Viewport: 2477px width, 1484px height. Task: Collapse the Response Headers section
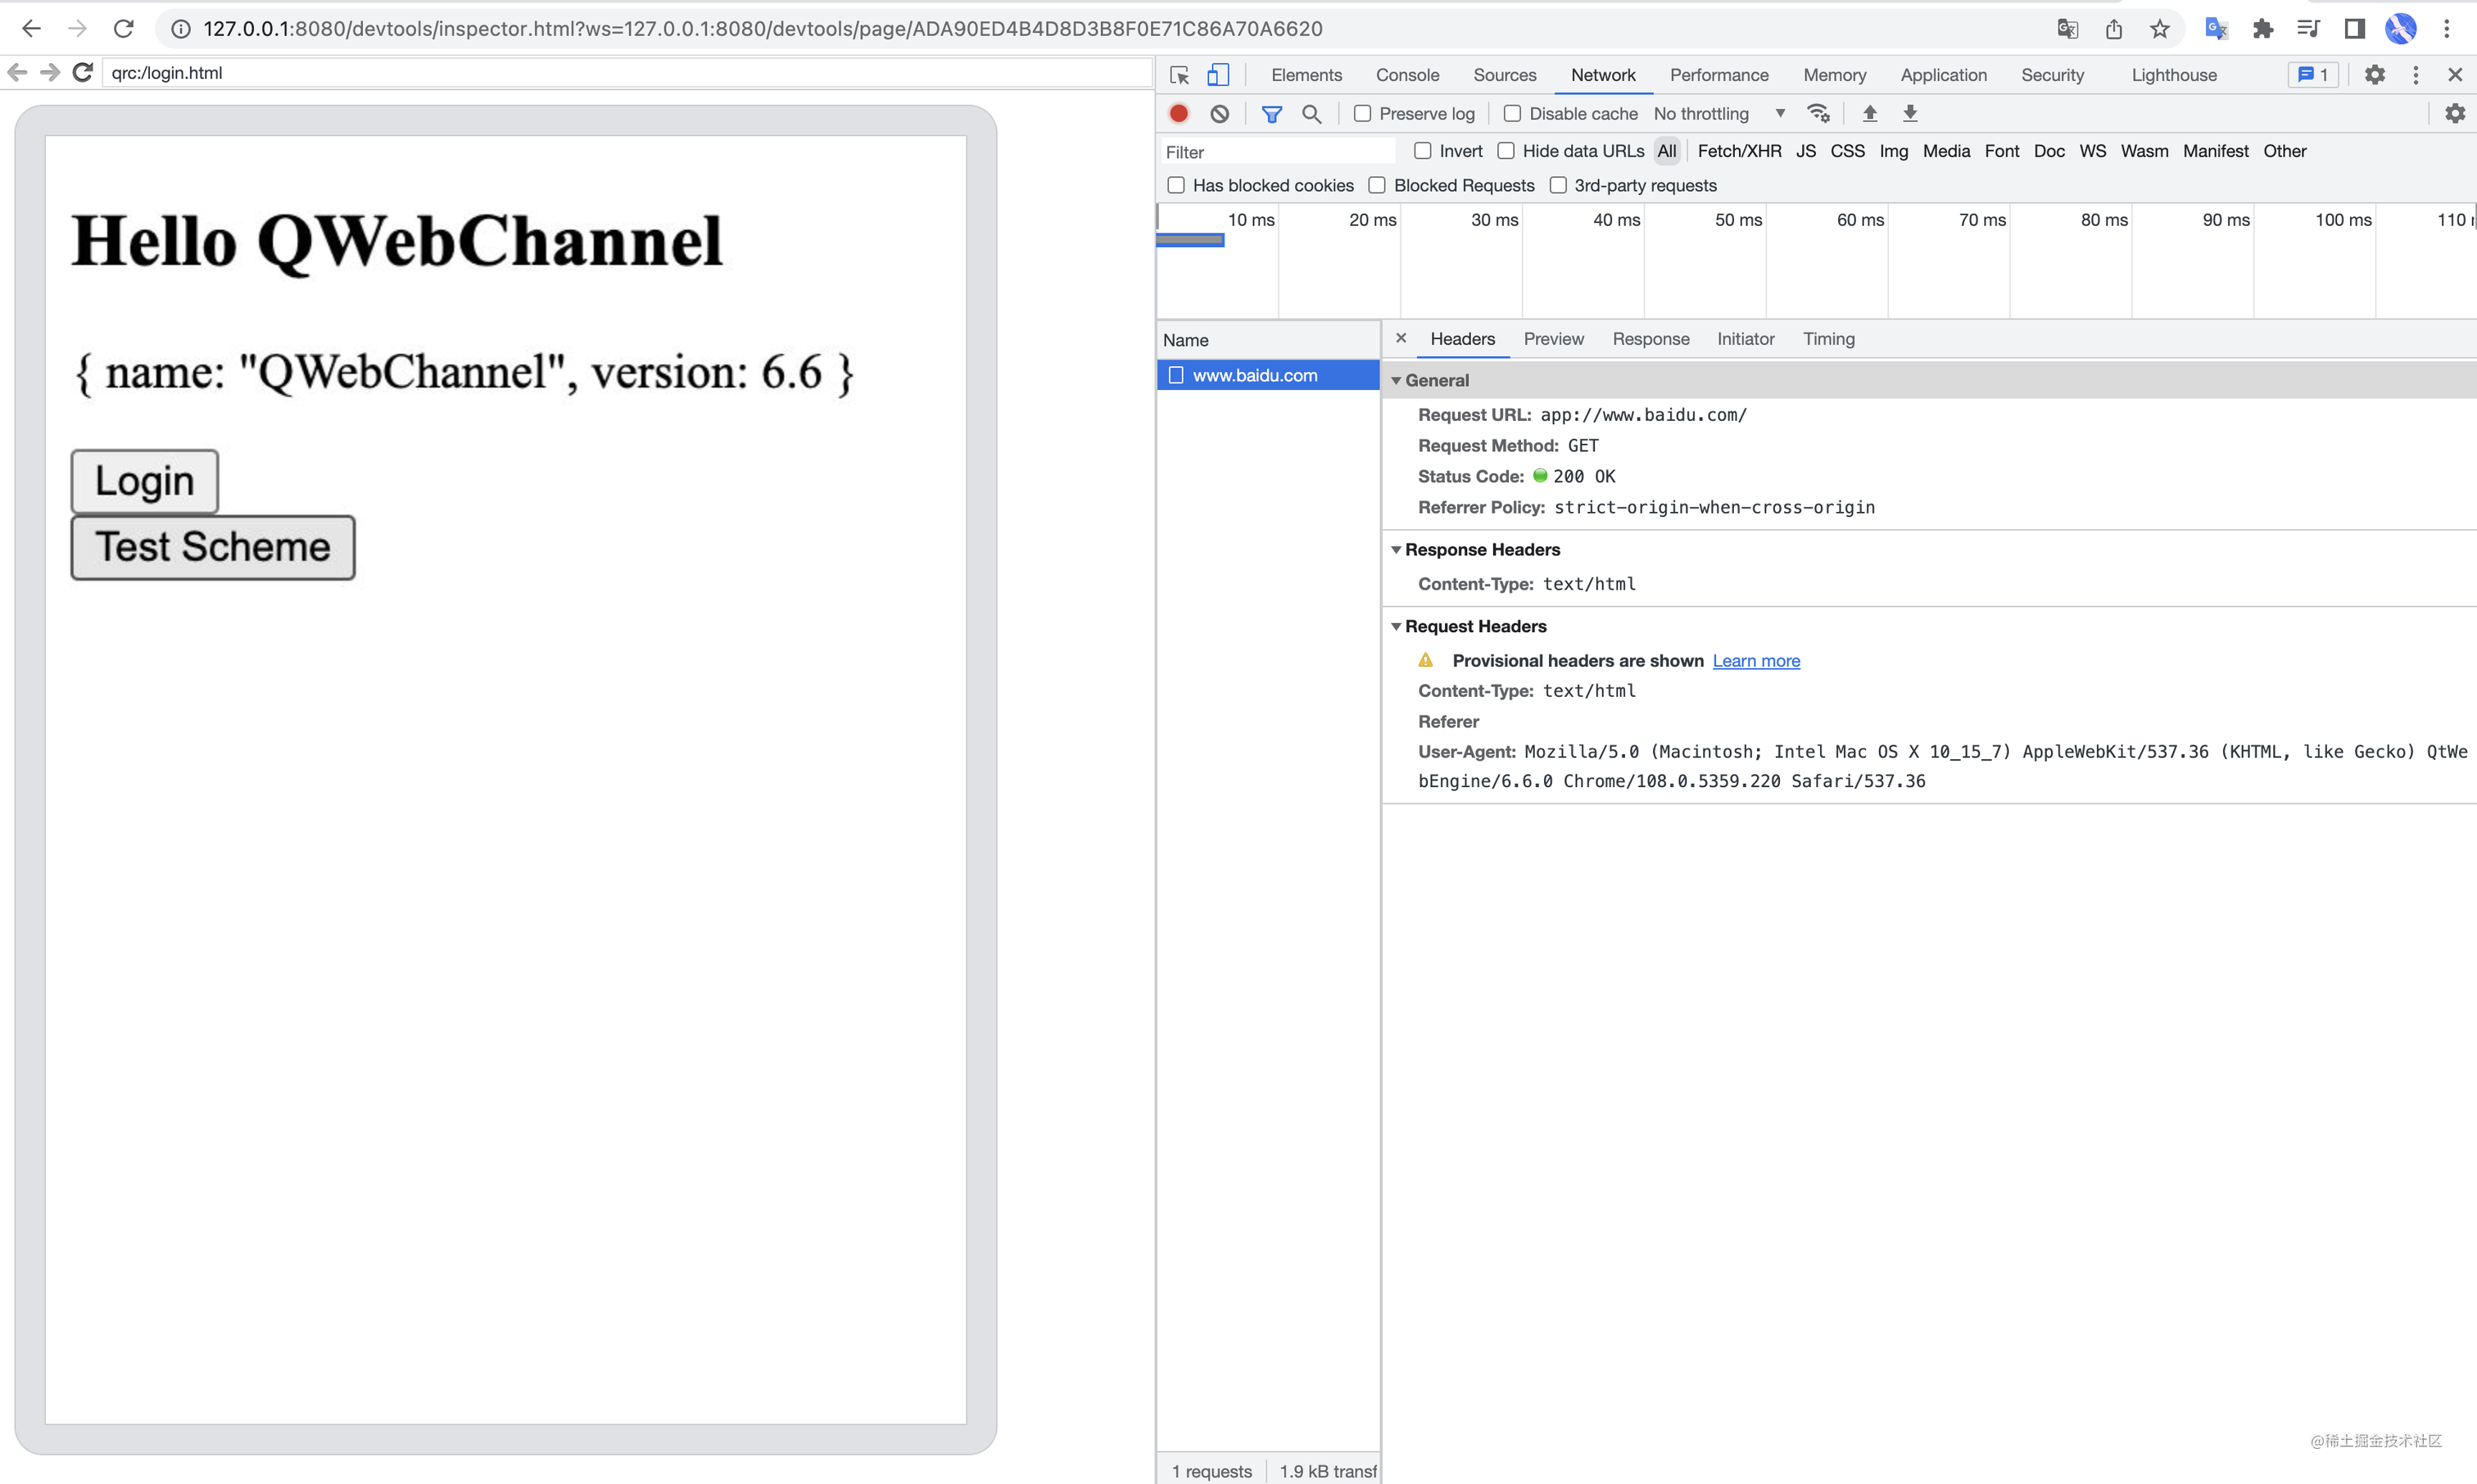(1397, 549)
